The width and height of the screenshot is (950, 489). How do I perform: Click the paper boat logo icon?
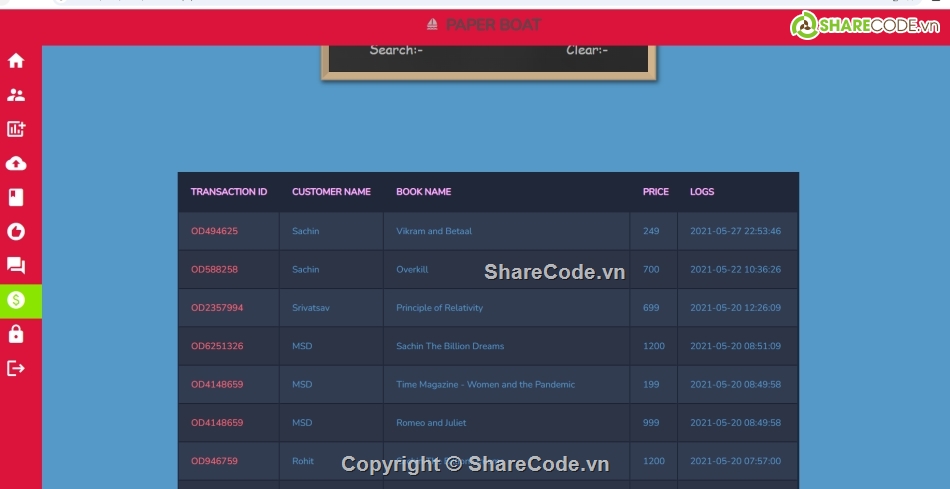pos(432,24)
